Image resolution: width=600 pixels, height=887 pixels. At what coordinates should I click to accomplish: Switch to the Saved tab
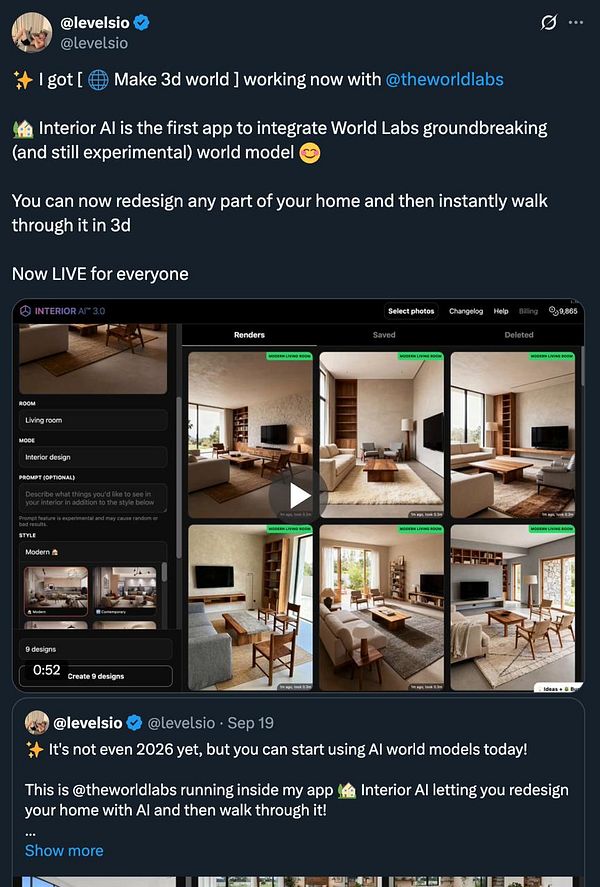pyautogui.click(x=384, y=335)
